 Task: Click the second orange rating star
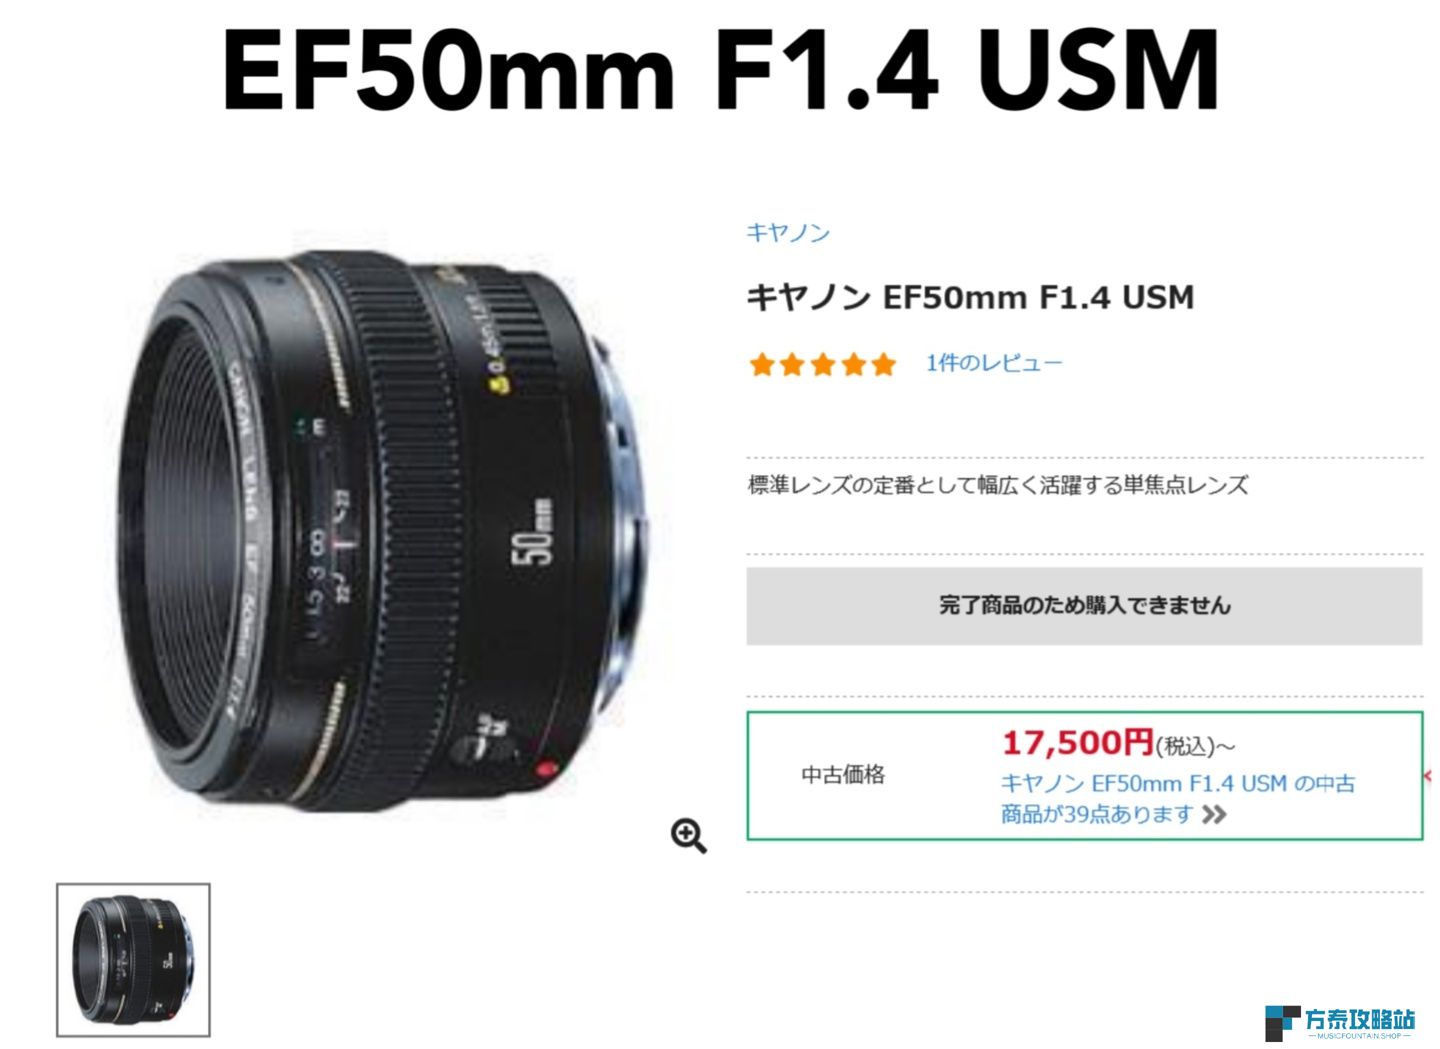click(792, 364)
